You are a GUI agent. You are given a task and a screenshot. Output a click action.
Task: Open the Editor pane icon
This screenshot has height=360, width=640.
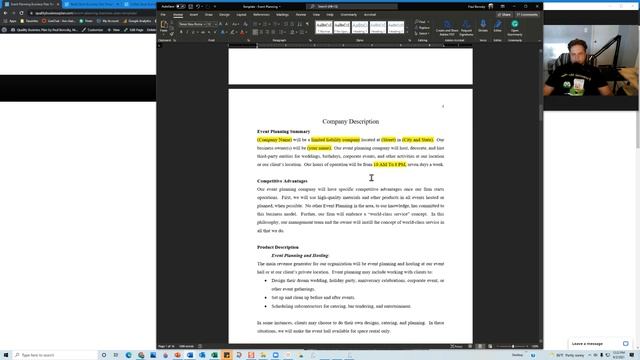point(497,24)
